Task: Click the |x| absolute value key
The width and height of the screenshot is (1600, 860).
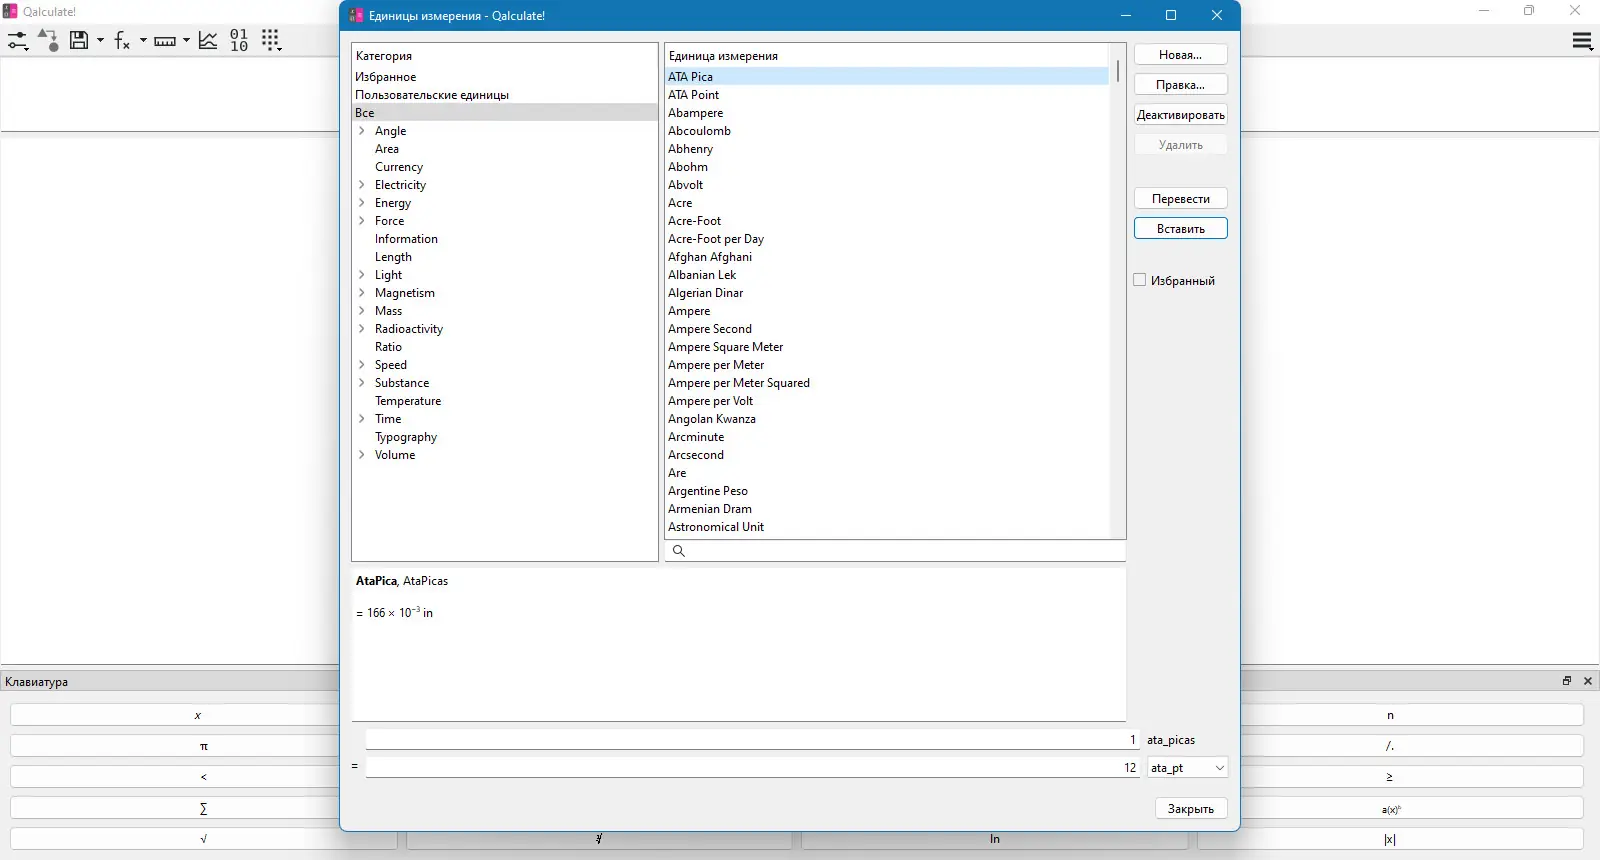Action: pos(1390,839)
